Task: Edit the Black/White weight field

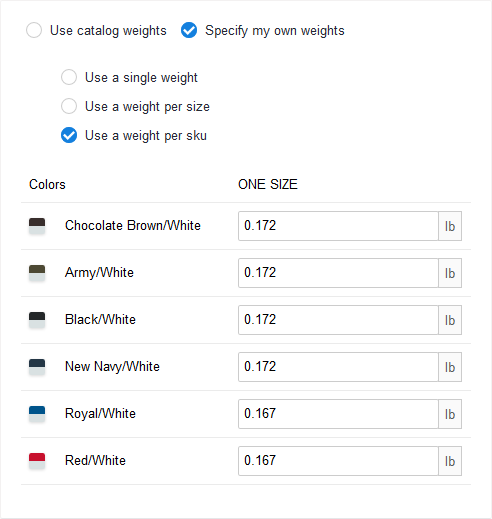Action: tap(338, 320)
